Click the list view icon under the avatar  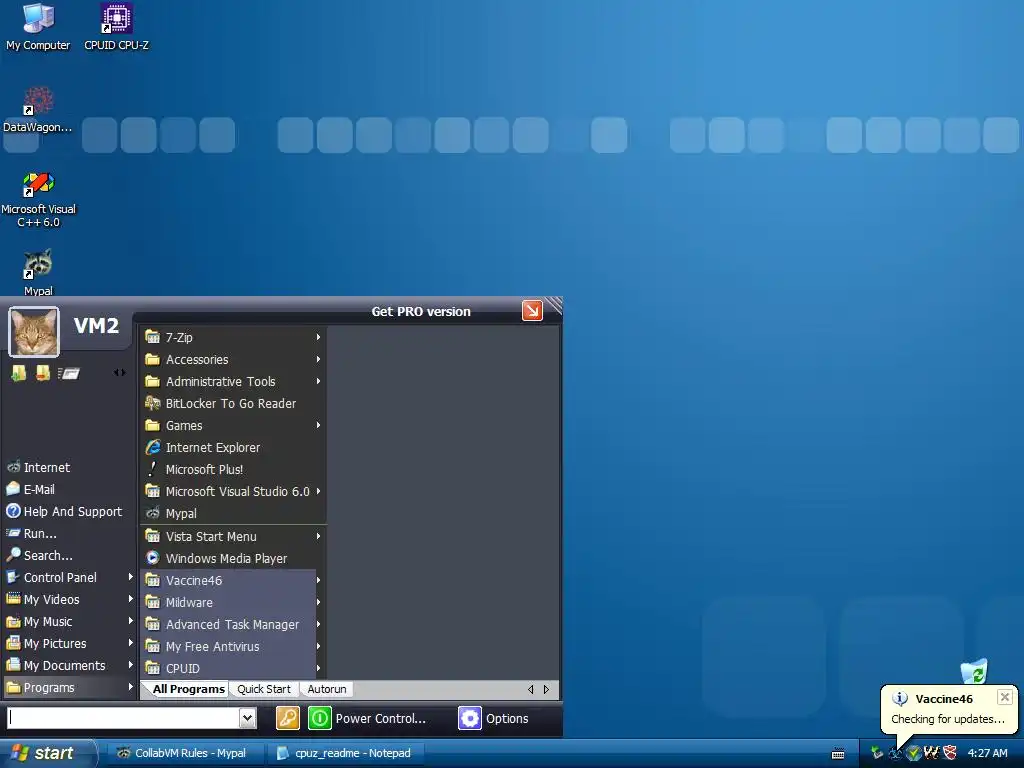[x=69, y=374]
